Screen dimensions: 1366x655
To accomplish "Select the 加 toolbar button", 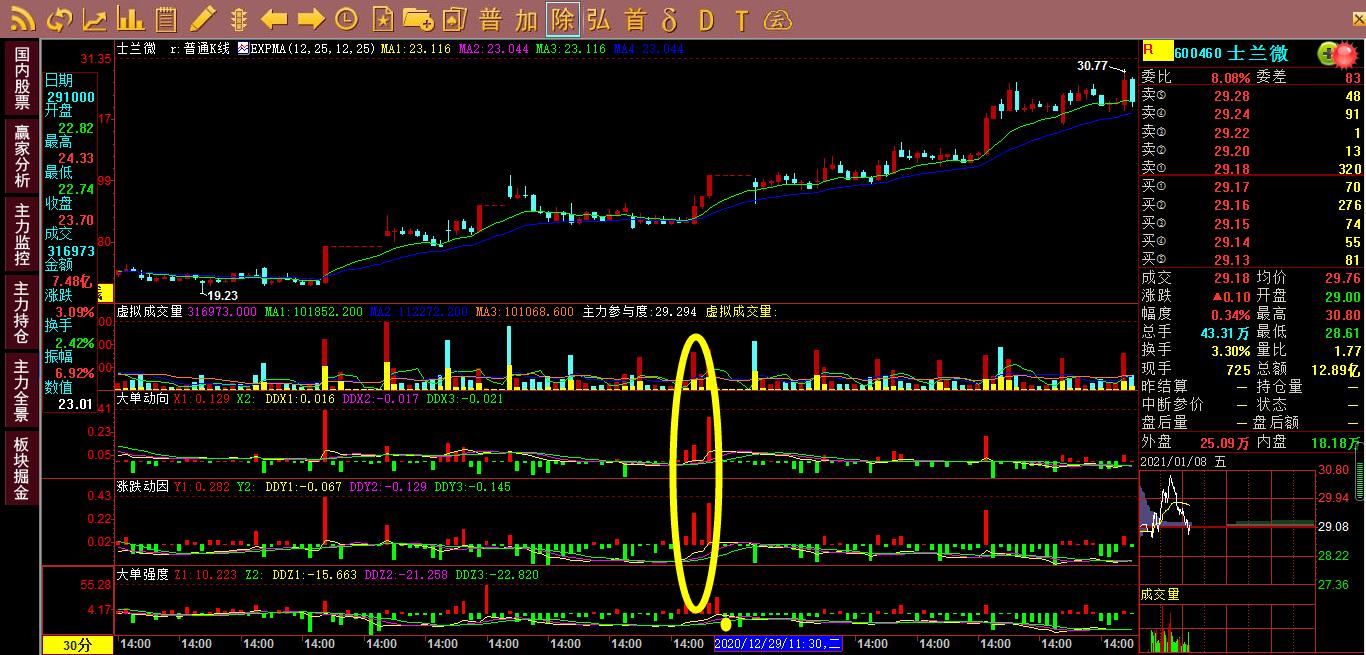I will click(x=526, y=18).
